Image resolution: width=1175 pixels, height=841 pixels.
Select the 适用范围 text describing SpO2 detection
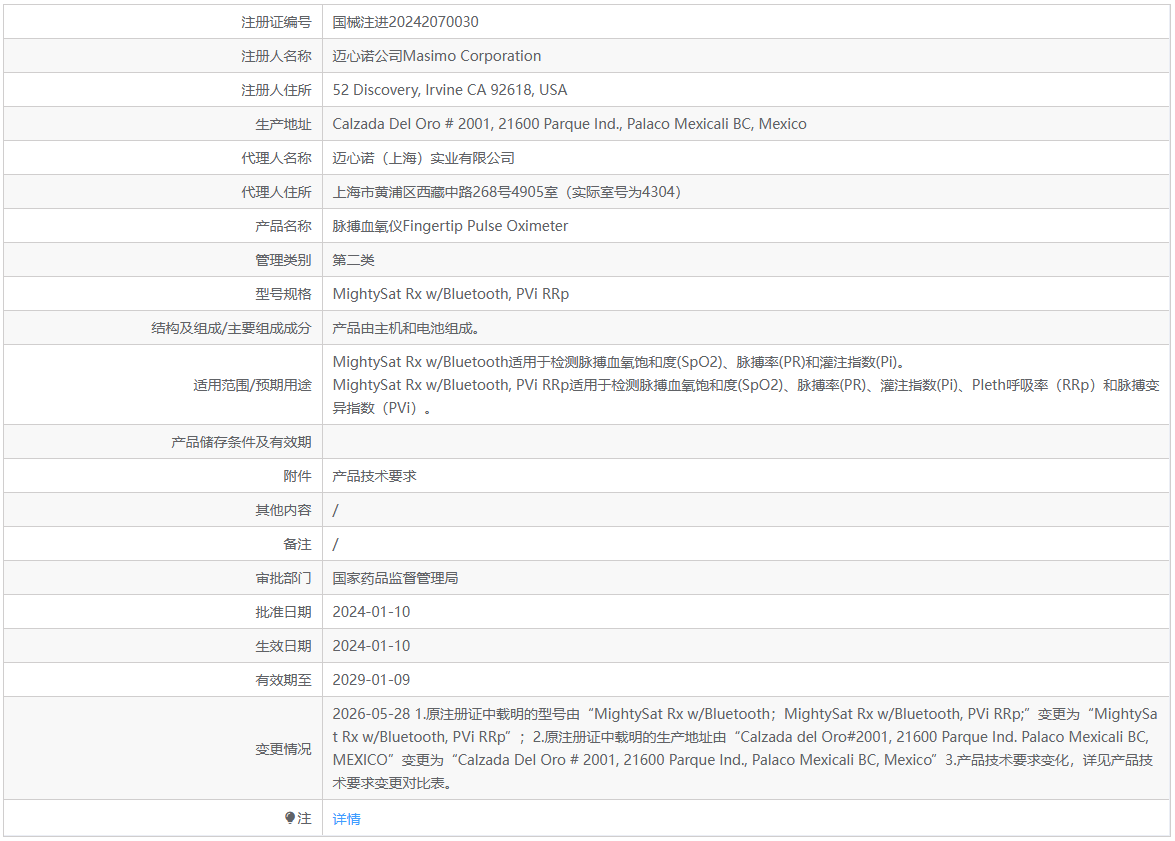[x=746, y=385]
